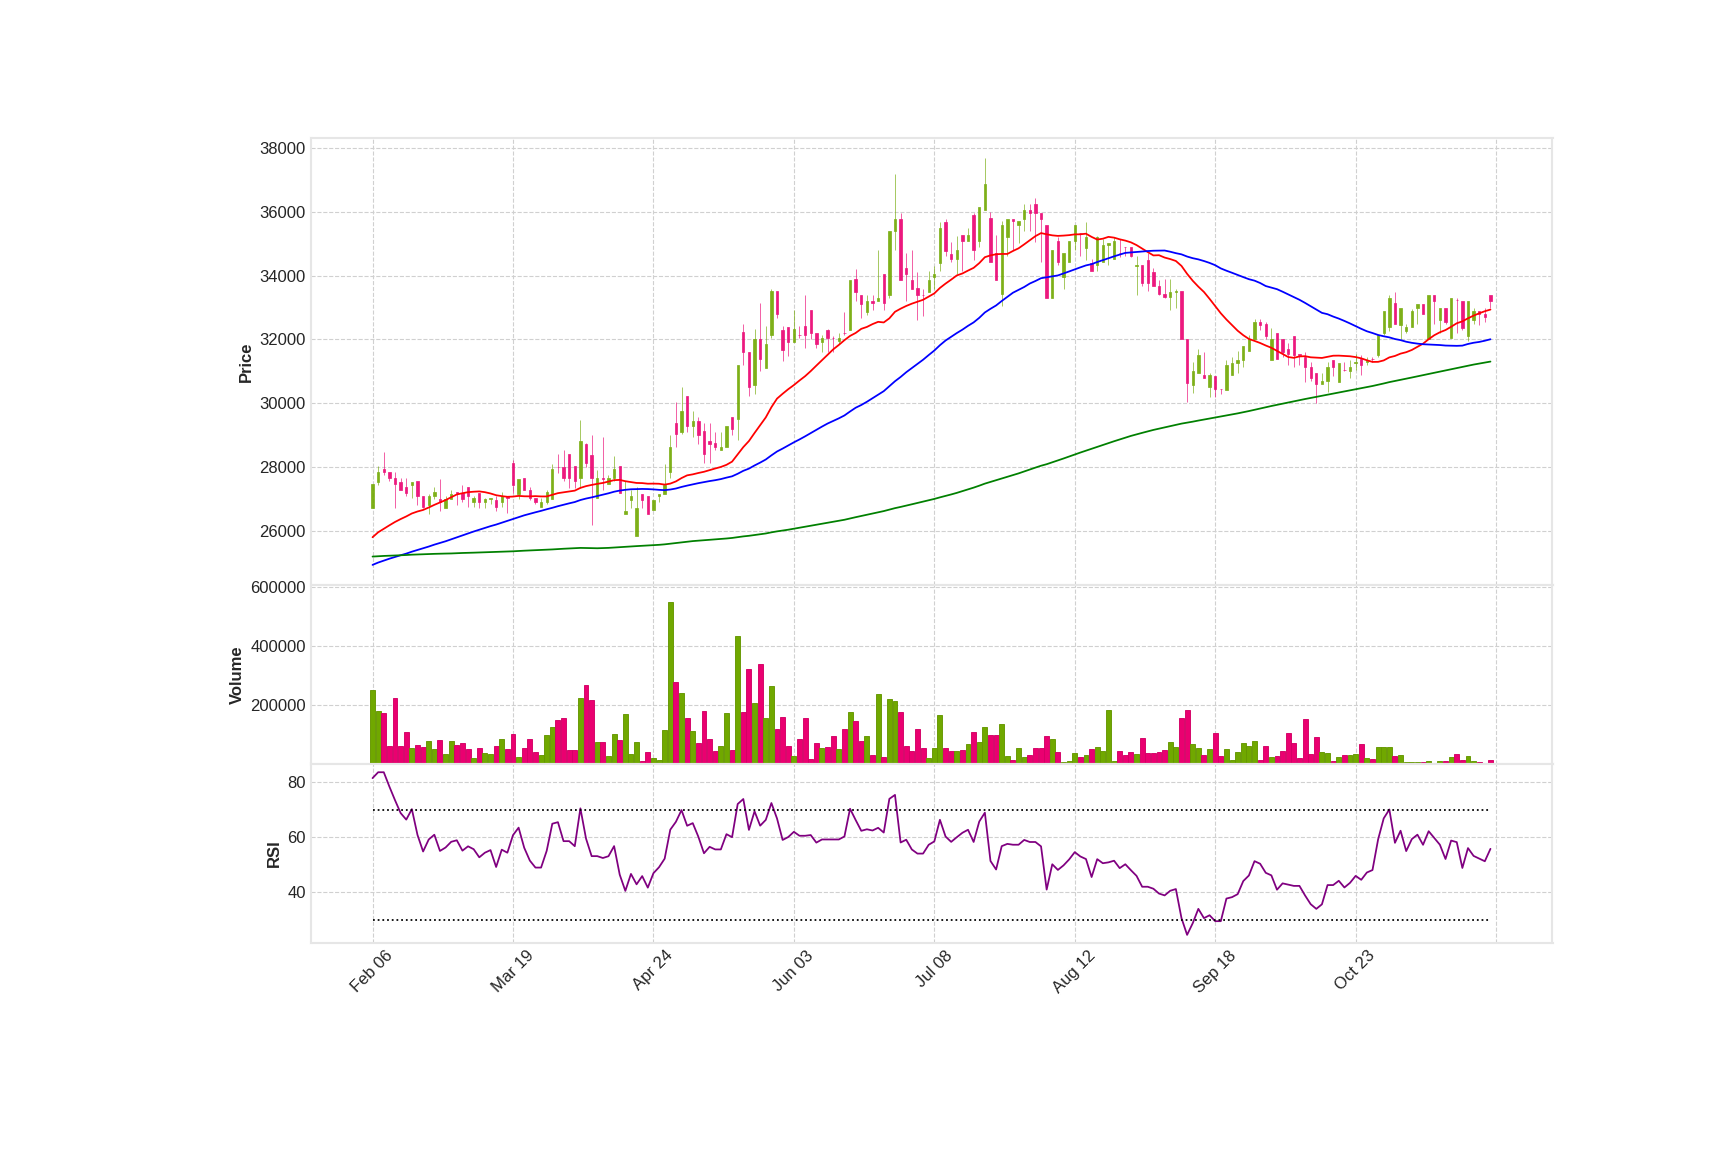
Task: Click the 400000 volume axis label
Action: pos(278,647)
